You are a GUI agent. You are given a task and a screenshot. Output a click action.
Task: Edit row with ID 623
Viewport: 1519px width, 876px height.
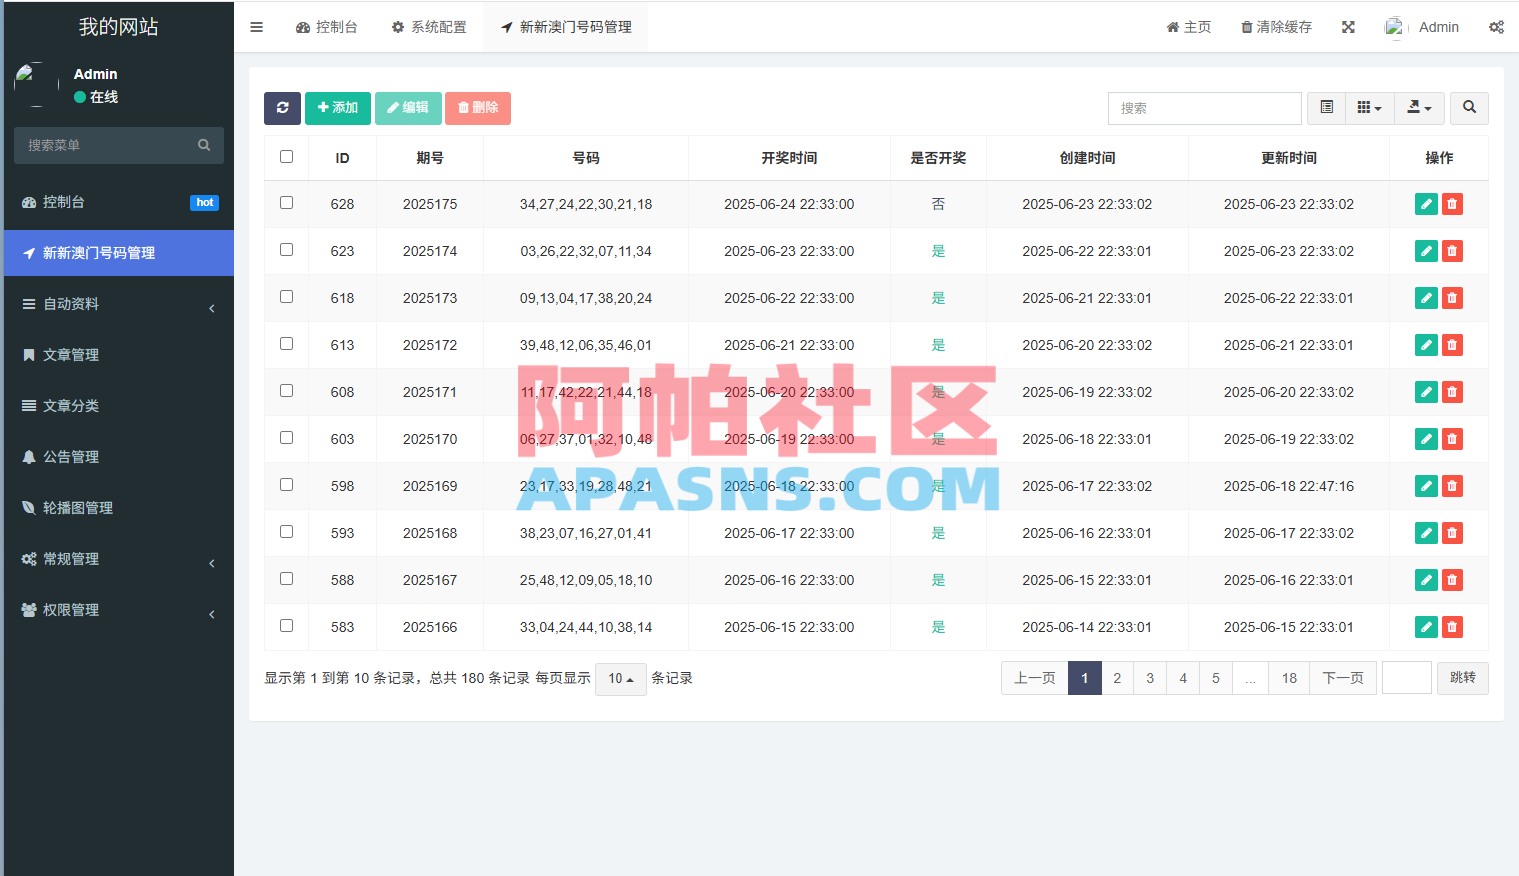coord(1426,251)
